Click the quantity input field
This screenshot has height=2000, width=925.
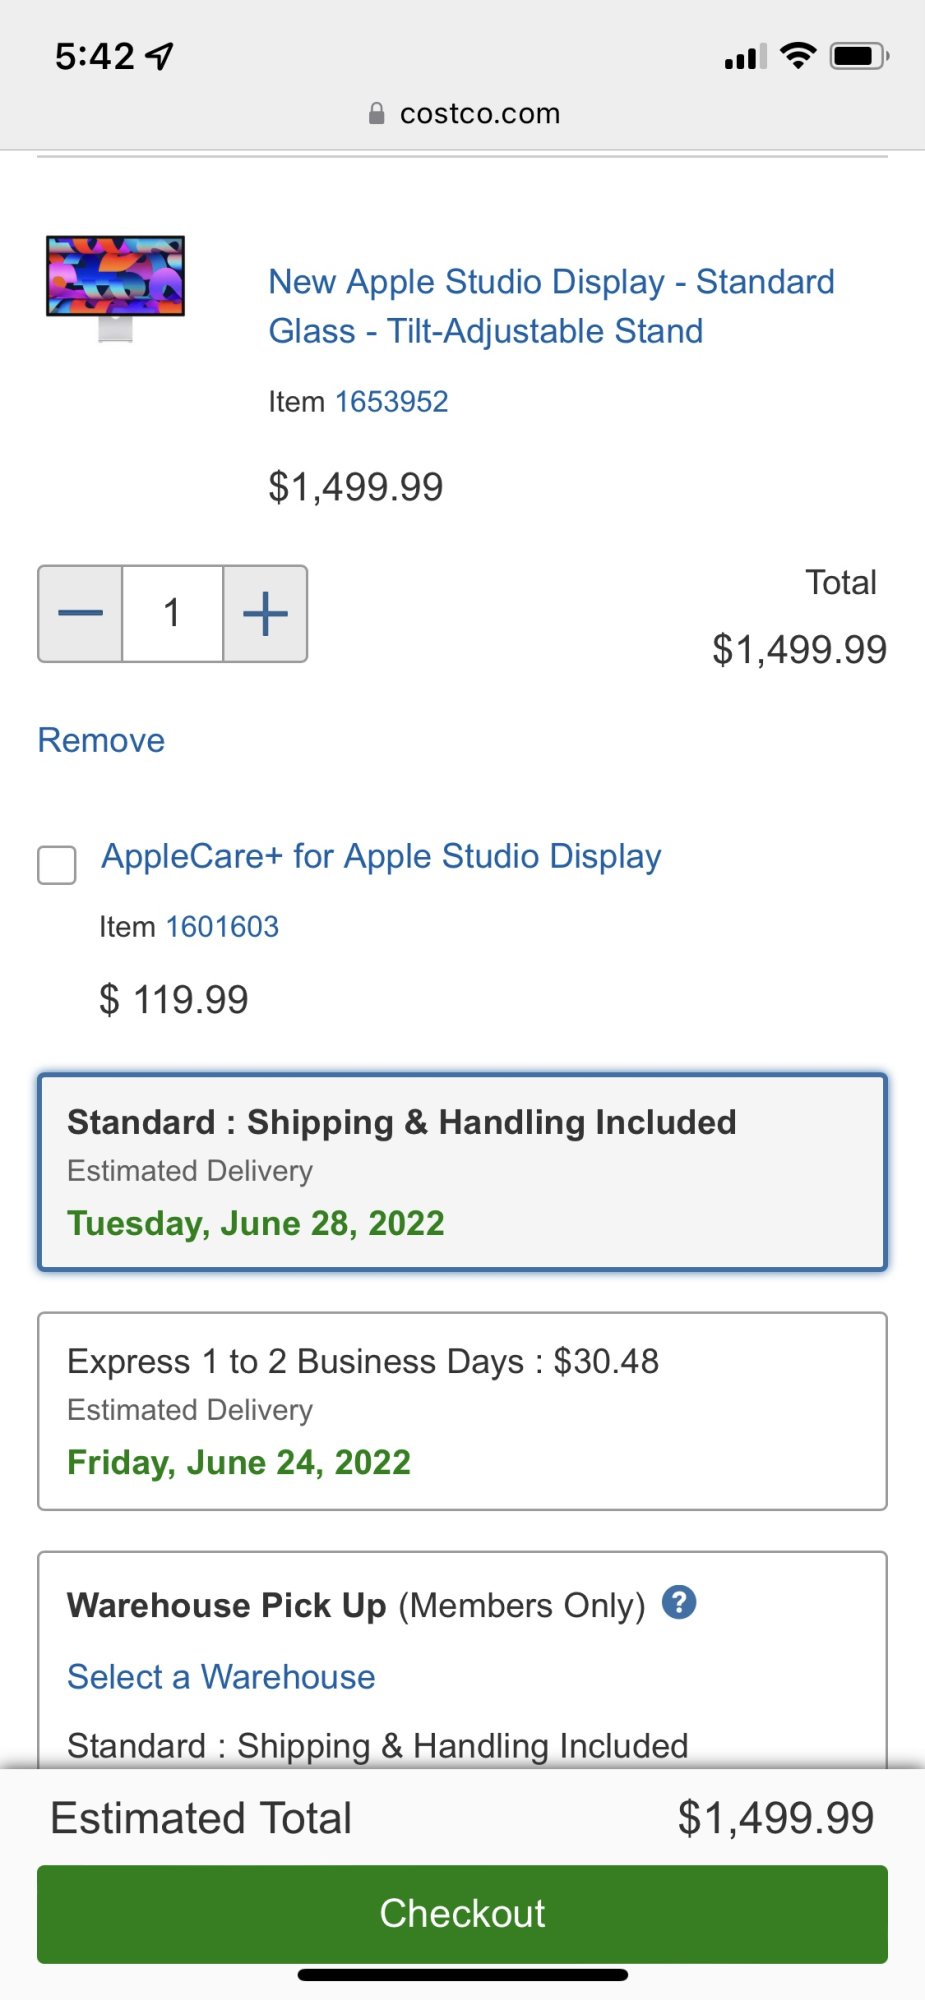click(x=172, y=613)
